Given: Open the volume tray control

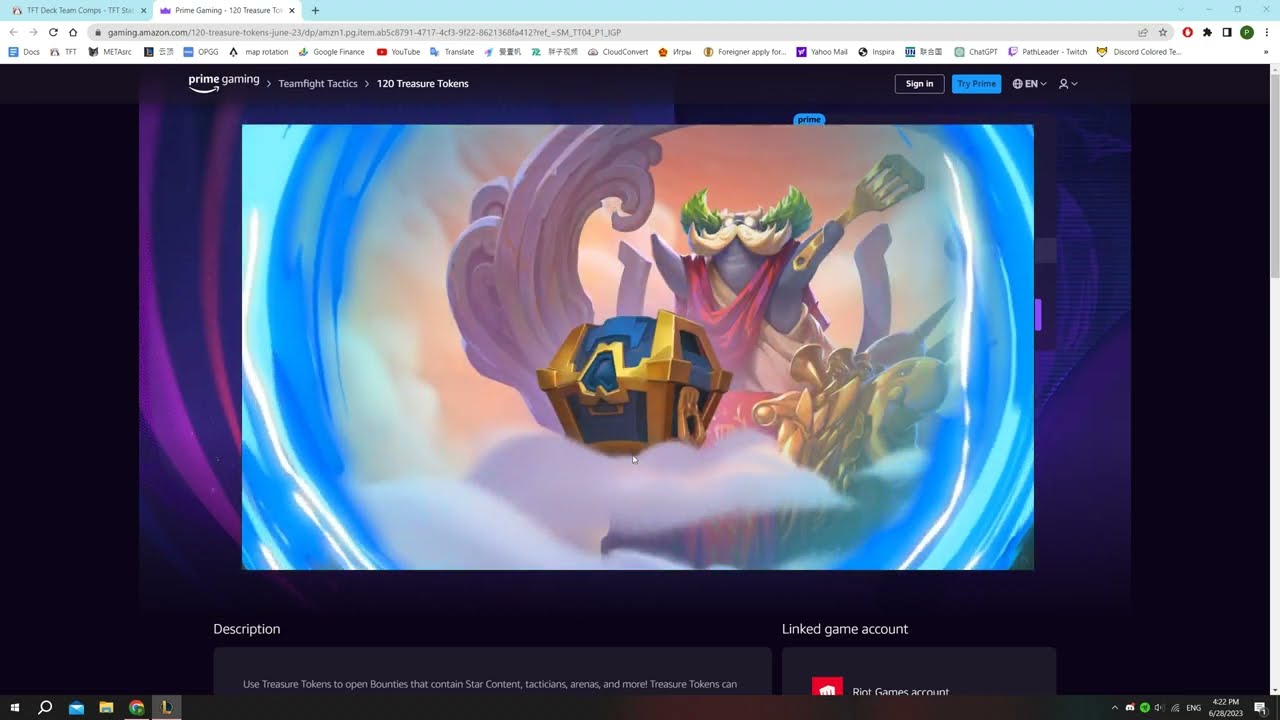Looking at the screenshot, I should (1160, 708).
